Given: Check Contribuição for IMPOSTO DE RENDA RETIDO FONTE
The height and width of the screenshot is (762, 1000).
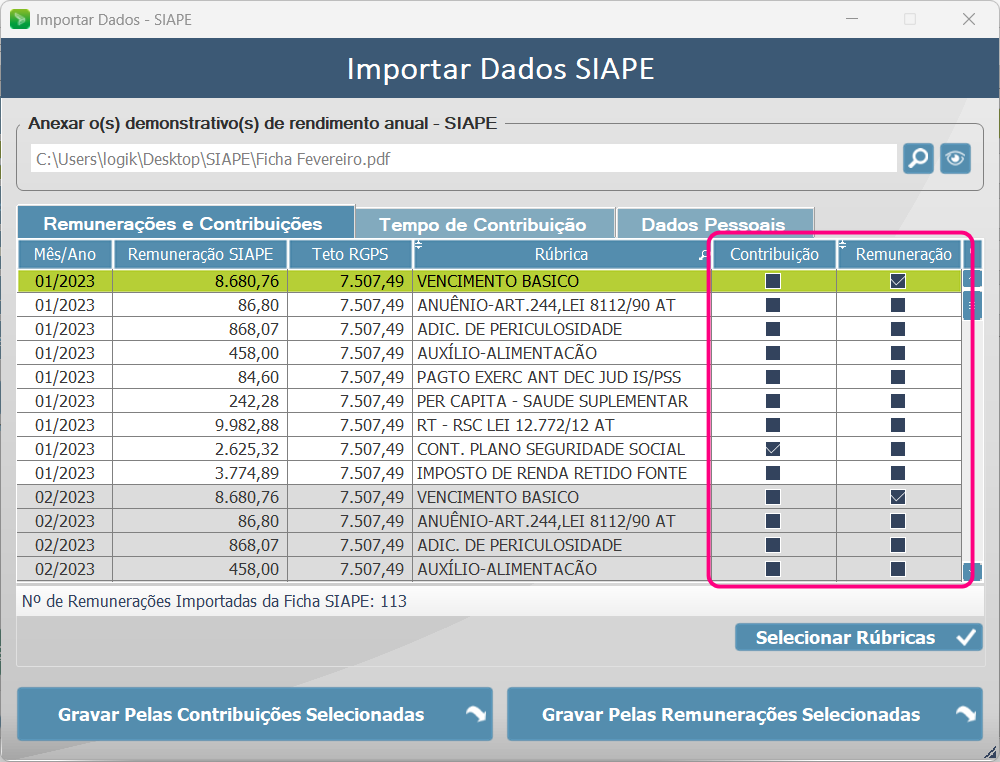Looking at the screenshot, I should point(773,473).
